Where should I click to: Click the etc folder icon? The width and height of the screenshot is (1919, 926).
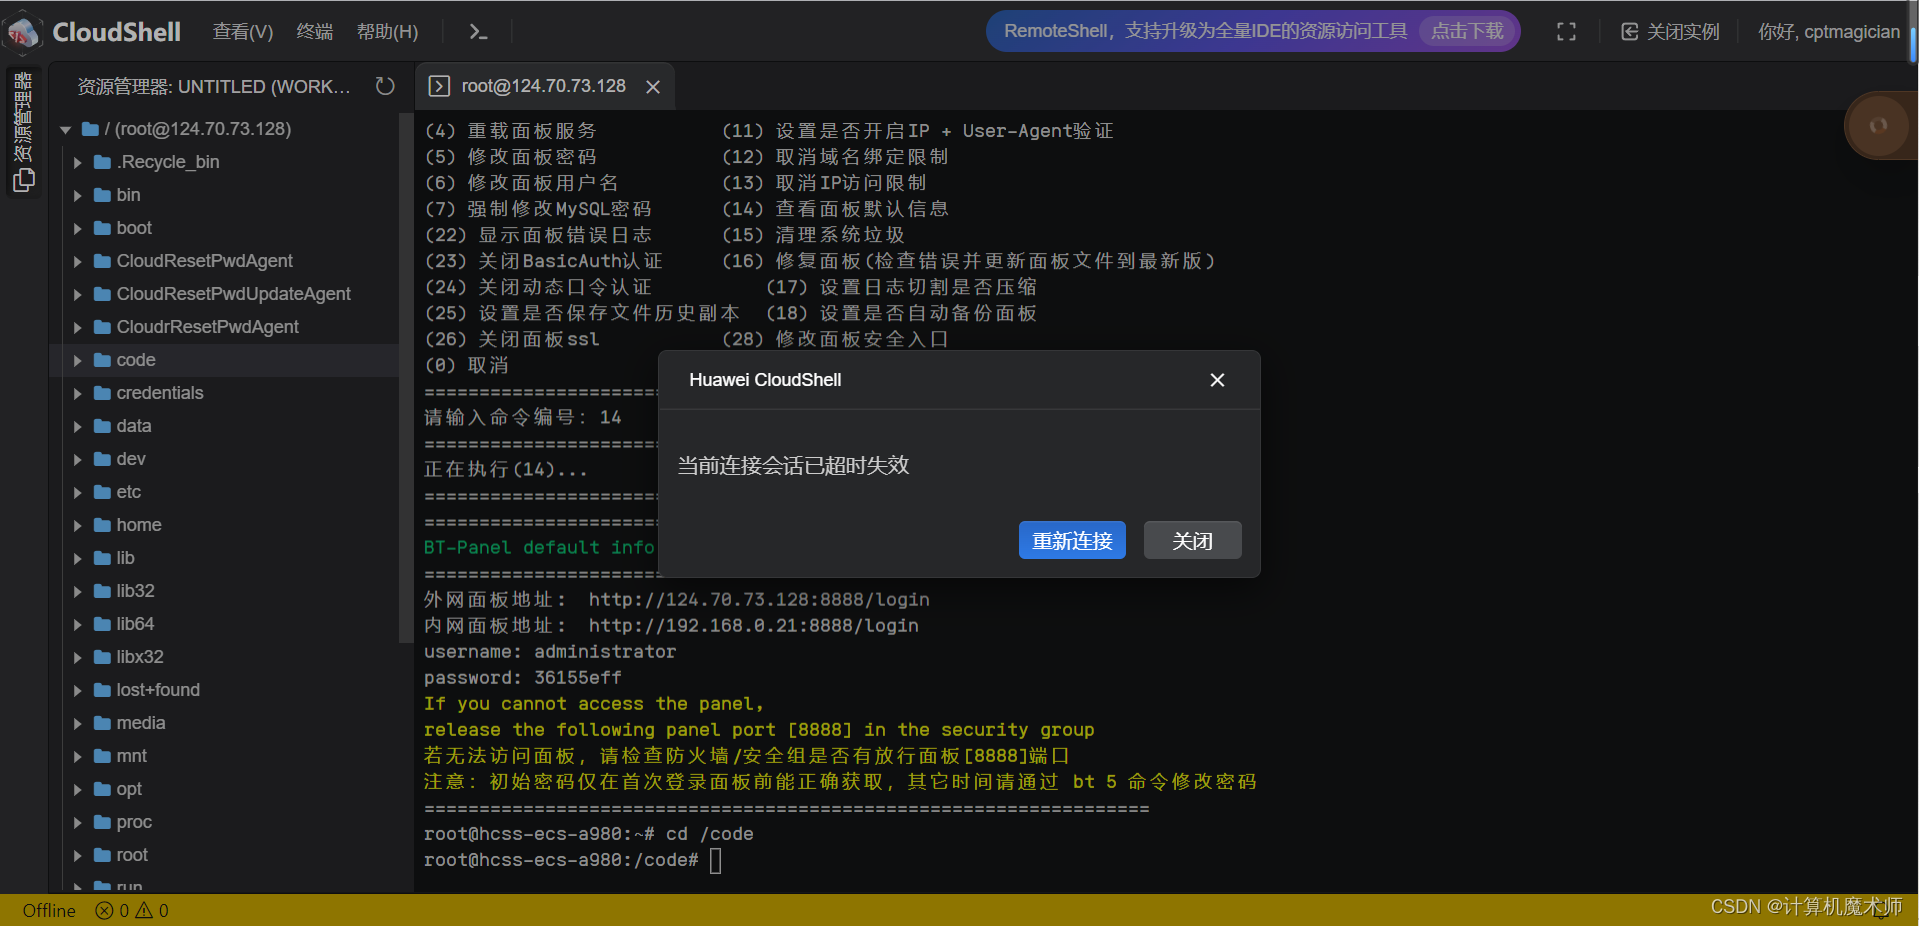coord(102,492)
